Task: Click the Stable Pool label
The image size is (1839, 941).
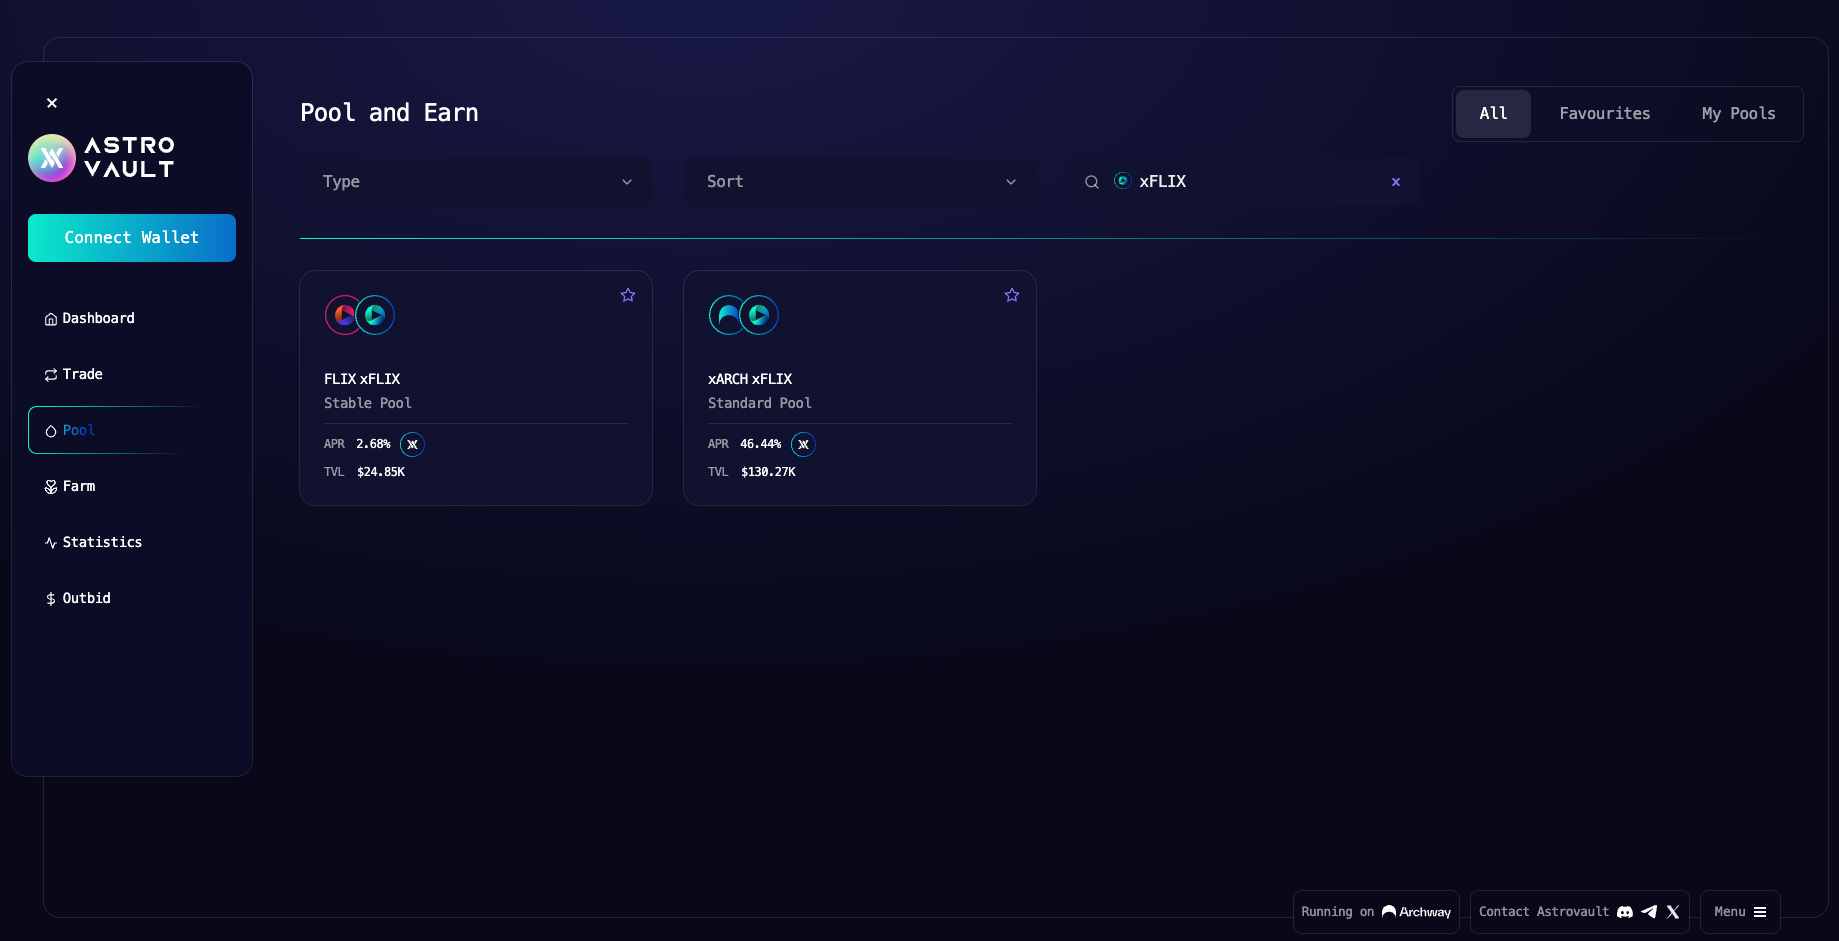Action: click(x=368, y=403)
